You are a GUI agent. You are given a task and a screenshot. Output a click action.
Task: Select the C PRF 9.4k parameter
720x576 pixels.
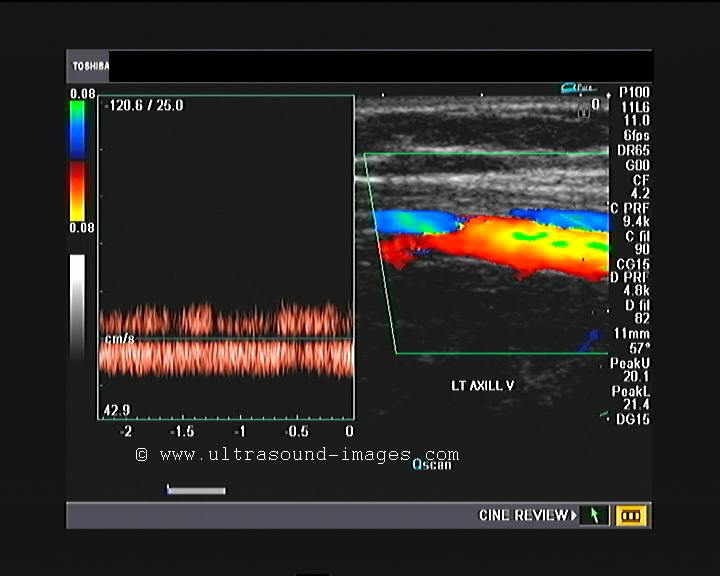(x=631, y=215)
